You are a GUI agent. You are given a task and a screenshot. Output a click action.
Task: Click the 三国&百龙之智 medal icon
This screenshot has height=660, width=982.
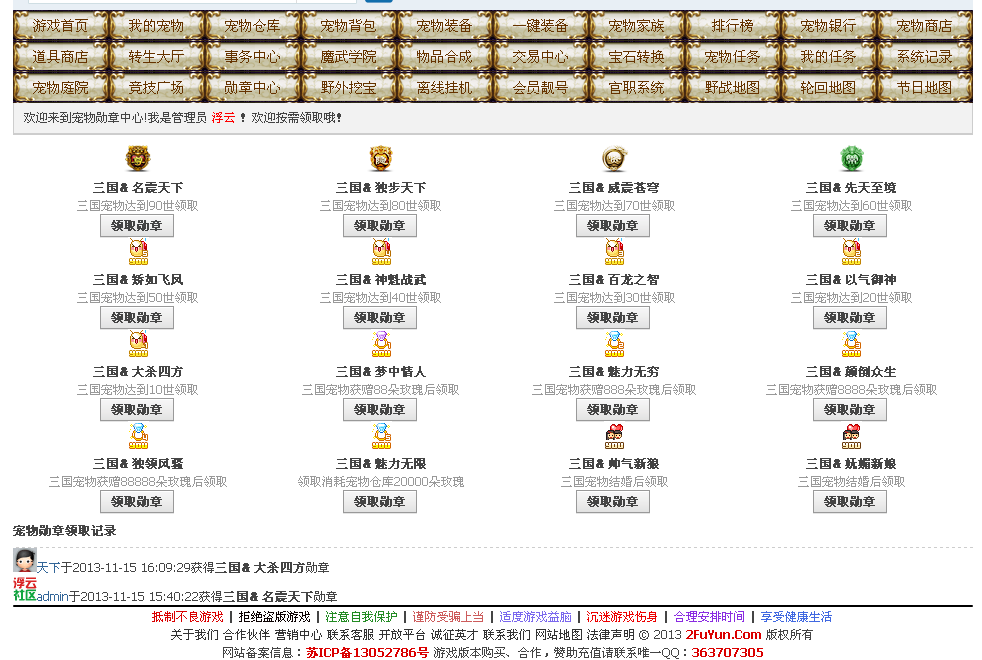click(x=613, y=252)
